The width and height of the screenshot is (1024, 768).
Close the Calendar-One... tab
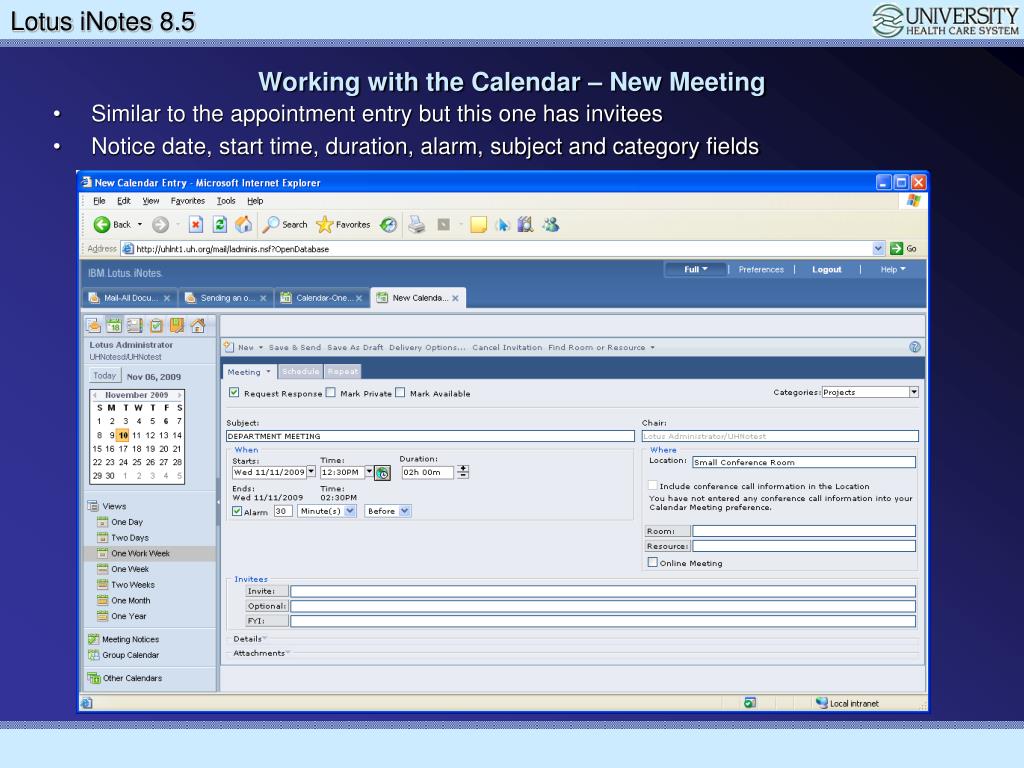(x=359, y=298)
